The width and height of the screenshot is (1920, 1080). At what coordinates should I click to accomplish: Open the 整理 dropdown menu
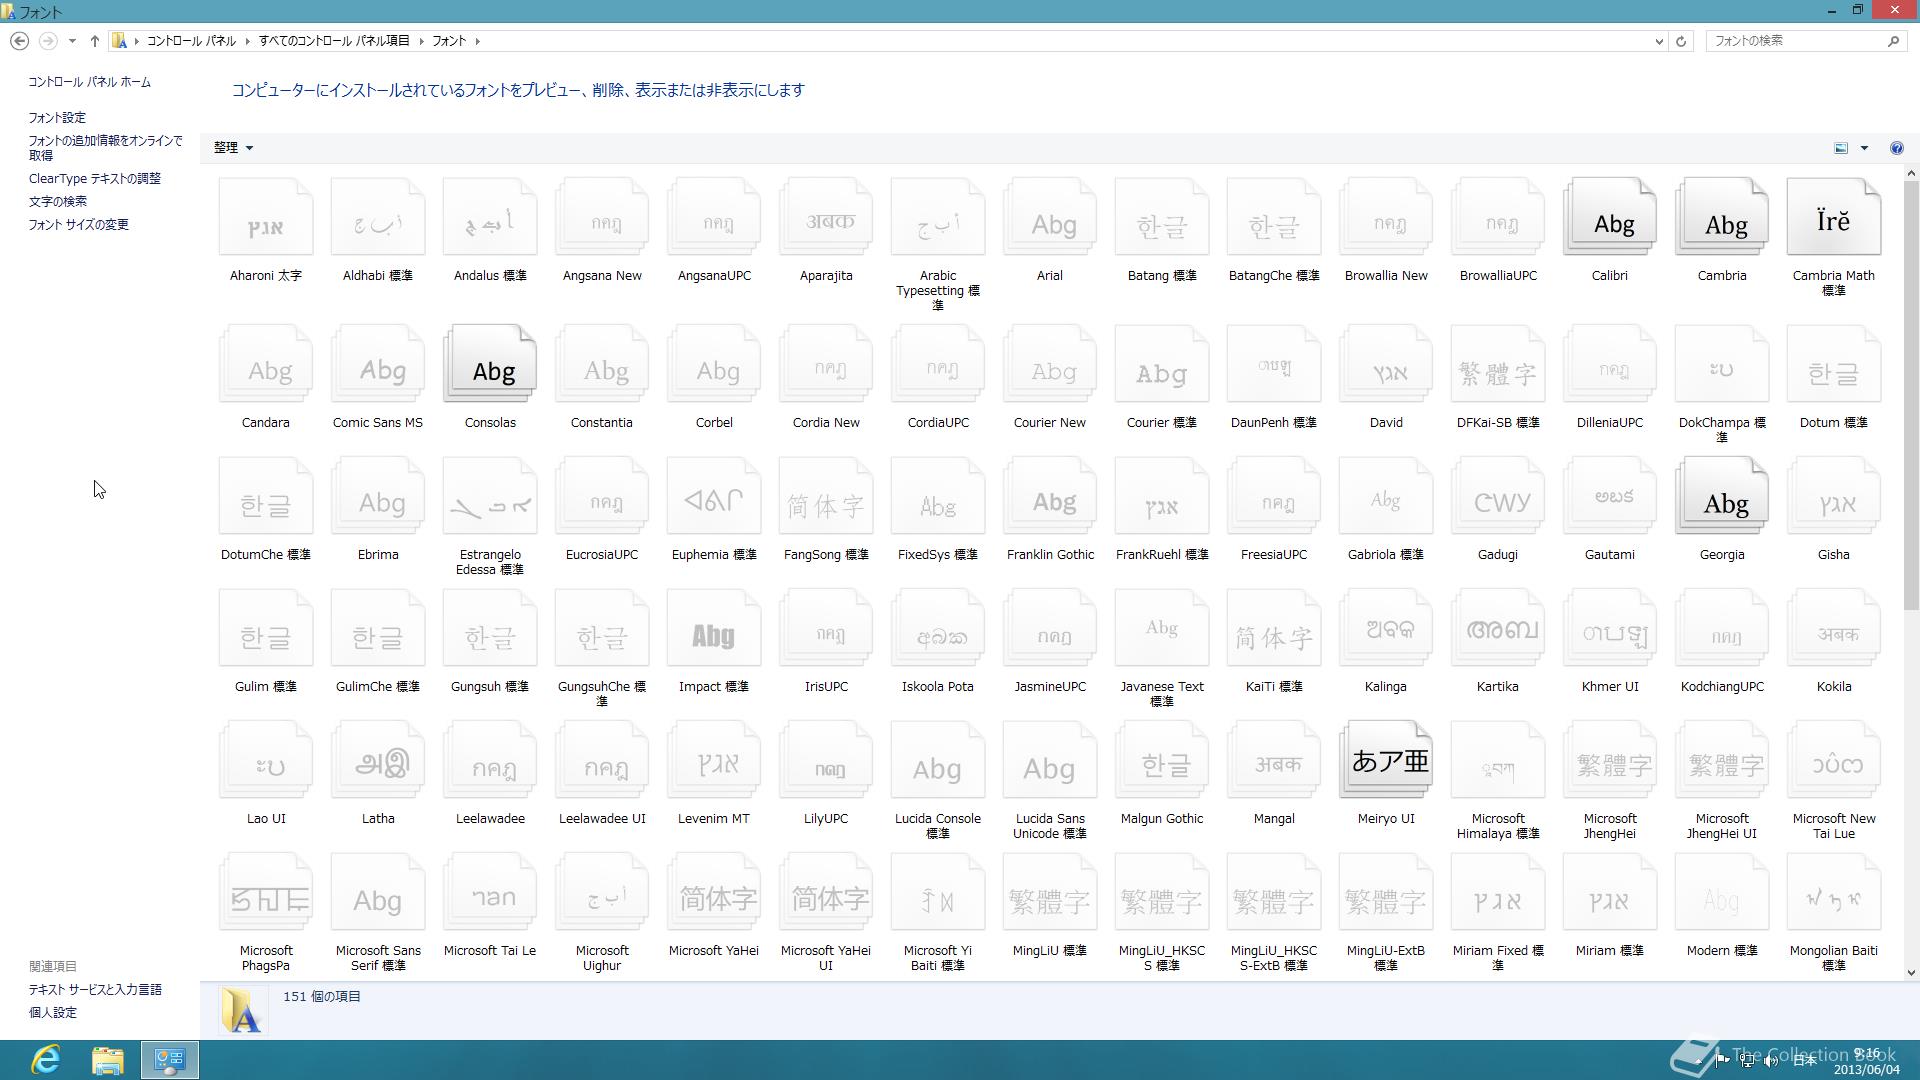pyautogui.click(x=233, y=148)
